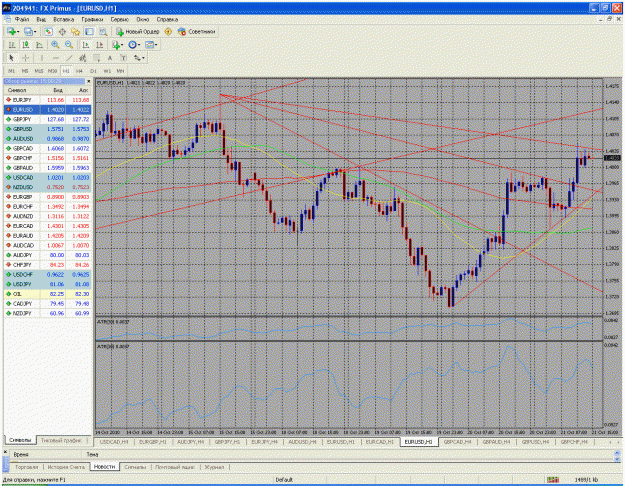The image size is (625, 486).
Task: Switch to Bar chart display
Action: (x=12, y=45)
